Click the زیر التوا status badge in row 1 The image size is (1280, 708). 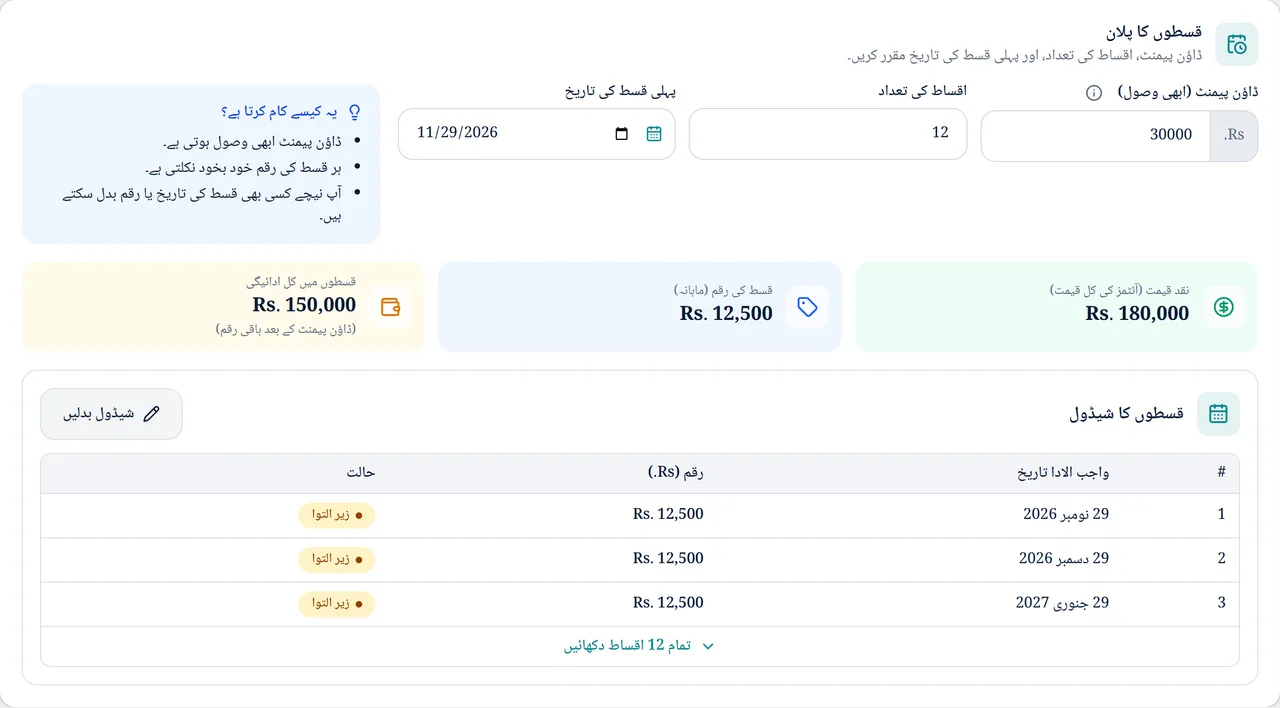[x=337, y=515]
